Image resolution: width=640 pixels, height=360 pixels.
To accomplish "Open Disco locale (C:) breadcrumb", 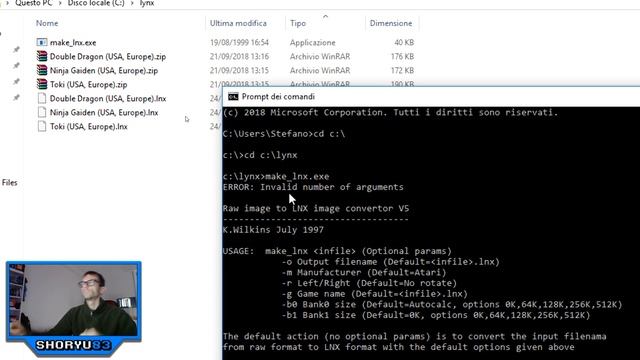I will pos(96,3).
